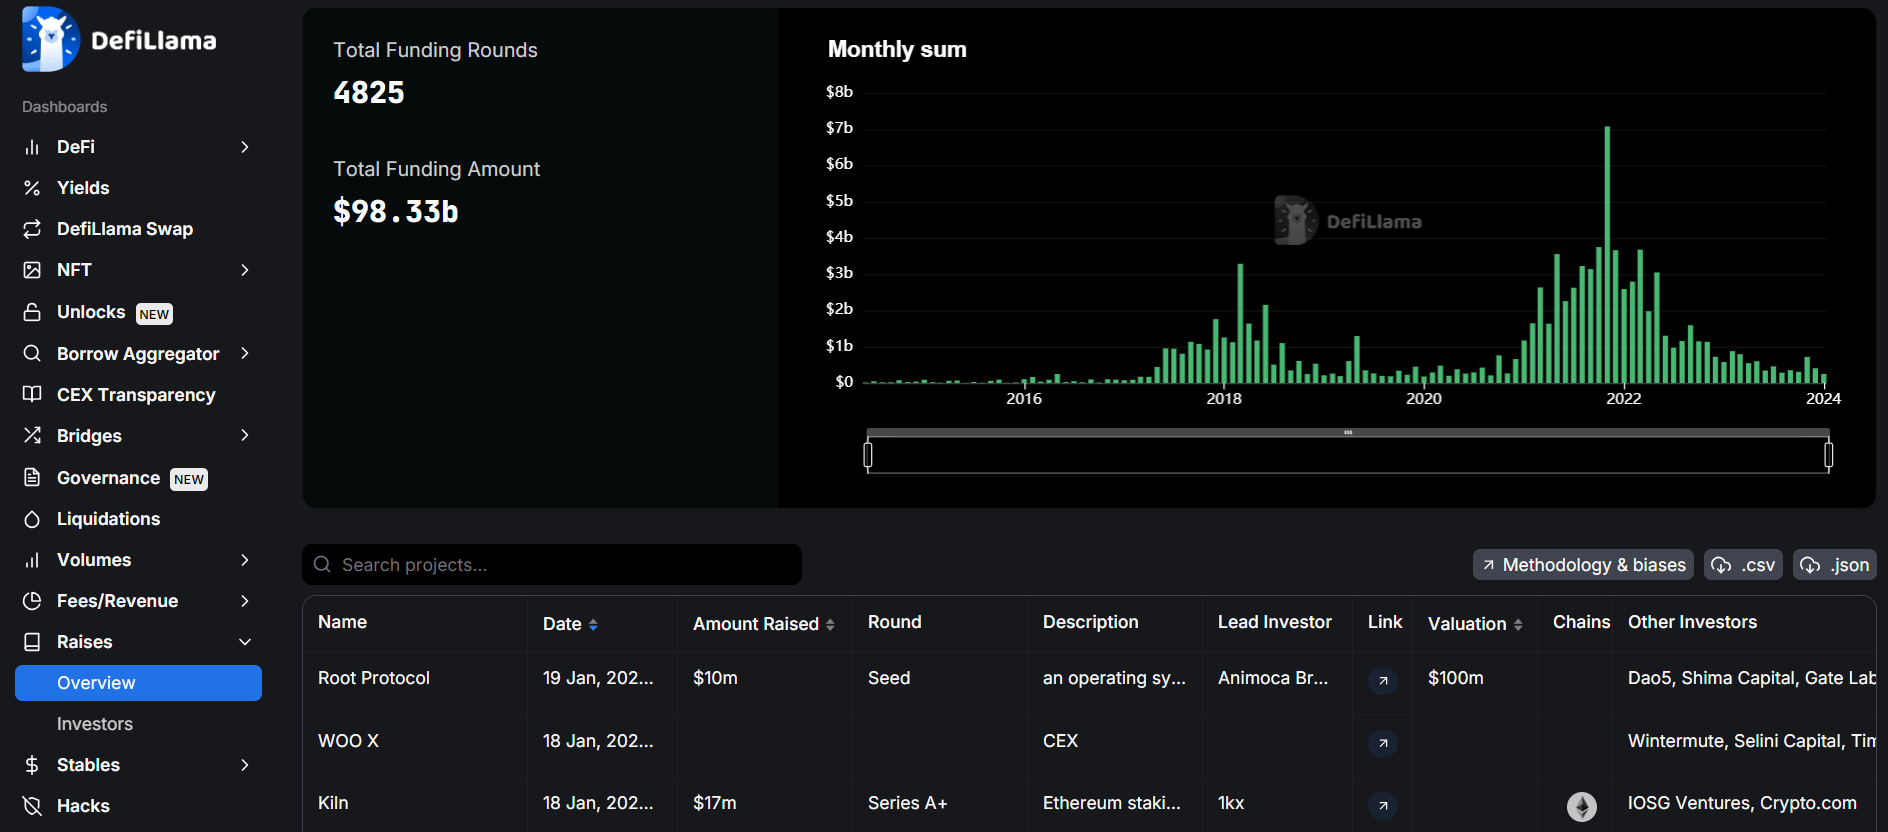Click the NFT image icon
The image size is (1888, 832).
point(32,270)
